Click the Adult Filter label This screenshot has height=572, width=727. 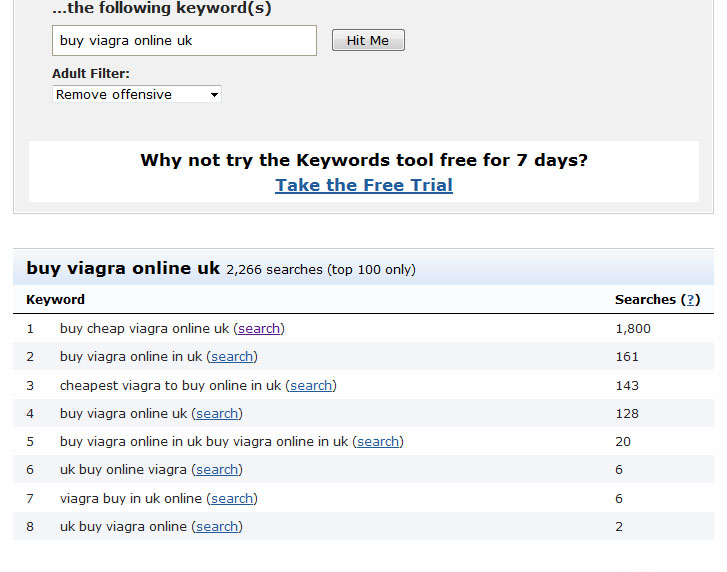(x=91, y=74)
